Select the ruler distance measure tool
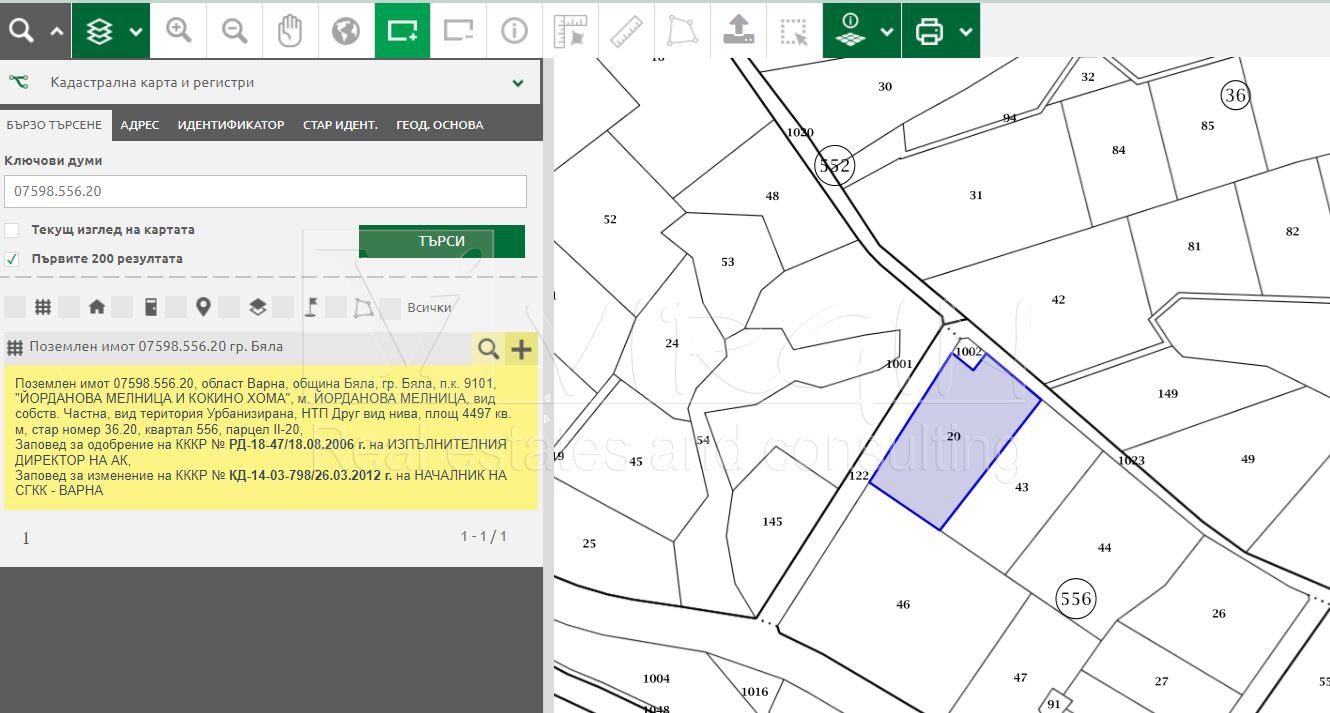The width and height of the screenshot is (1330, 713). coord(626,30)
